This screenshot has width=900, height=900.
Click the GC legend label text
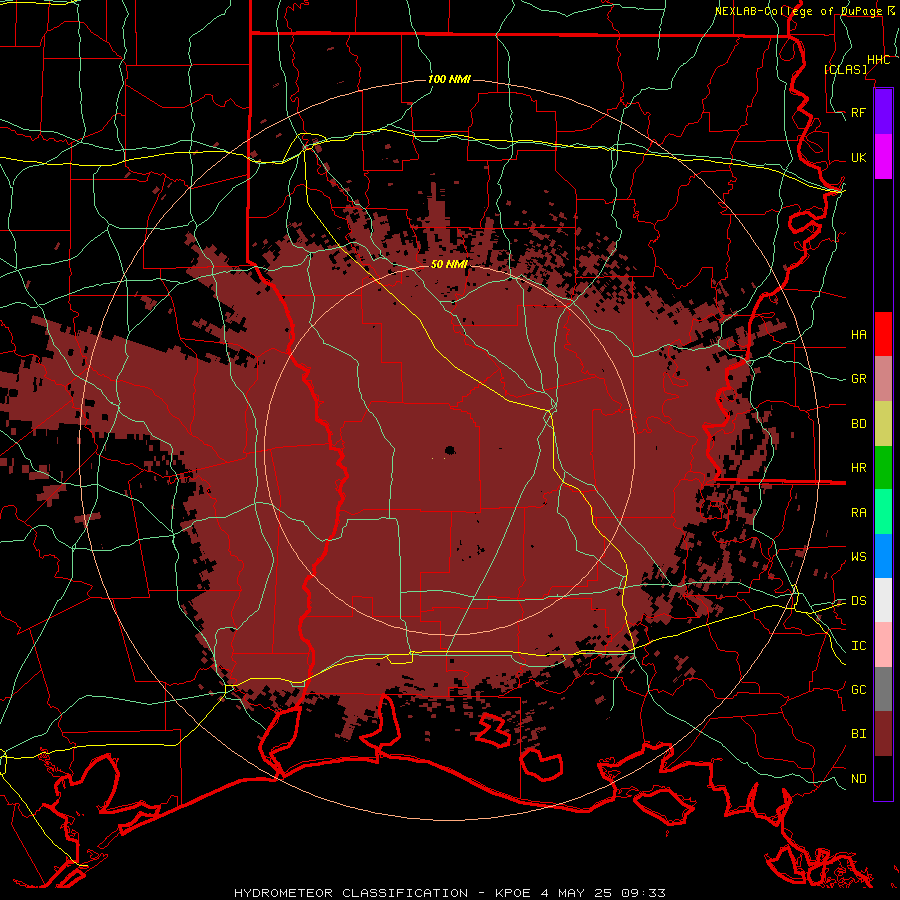(x=858, y=689)
